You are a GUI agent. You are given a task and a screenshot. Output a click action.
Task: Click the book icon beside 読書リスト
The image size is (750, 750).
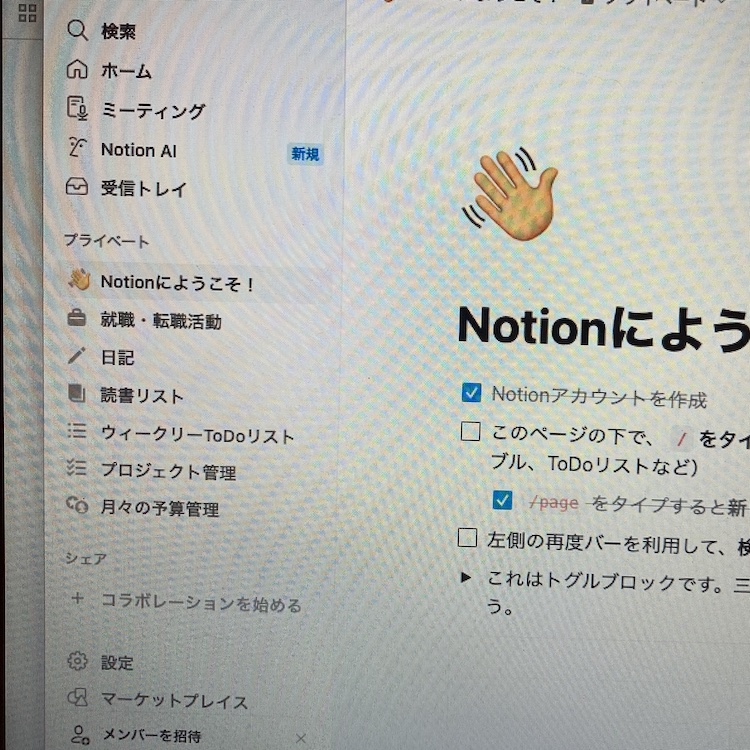77,393
